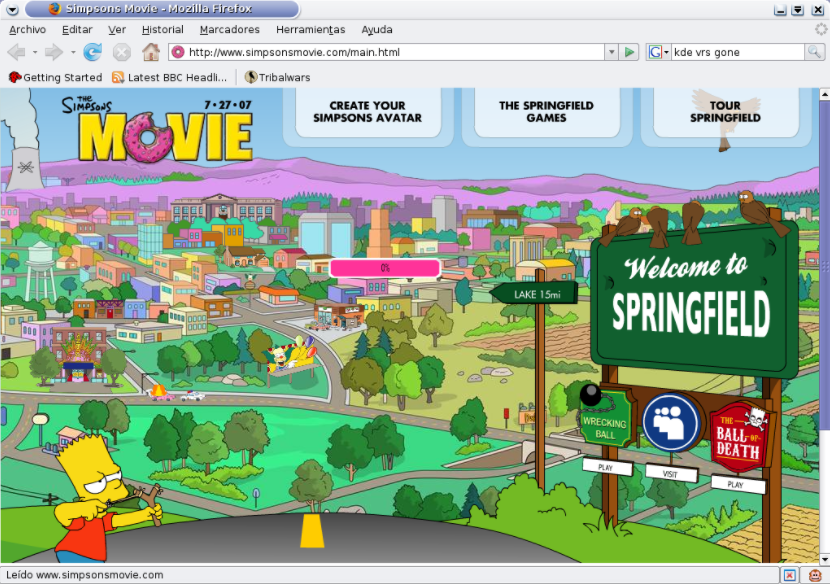Click the Krusty billboard

[x=291, y=358]
